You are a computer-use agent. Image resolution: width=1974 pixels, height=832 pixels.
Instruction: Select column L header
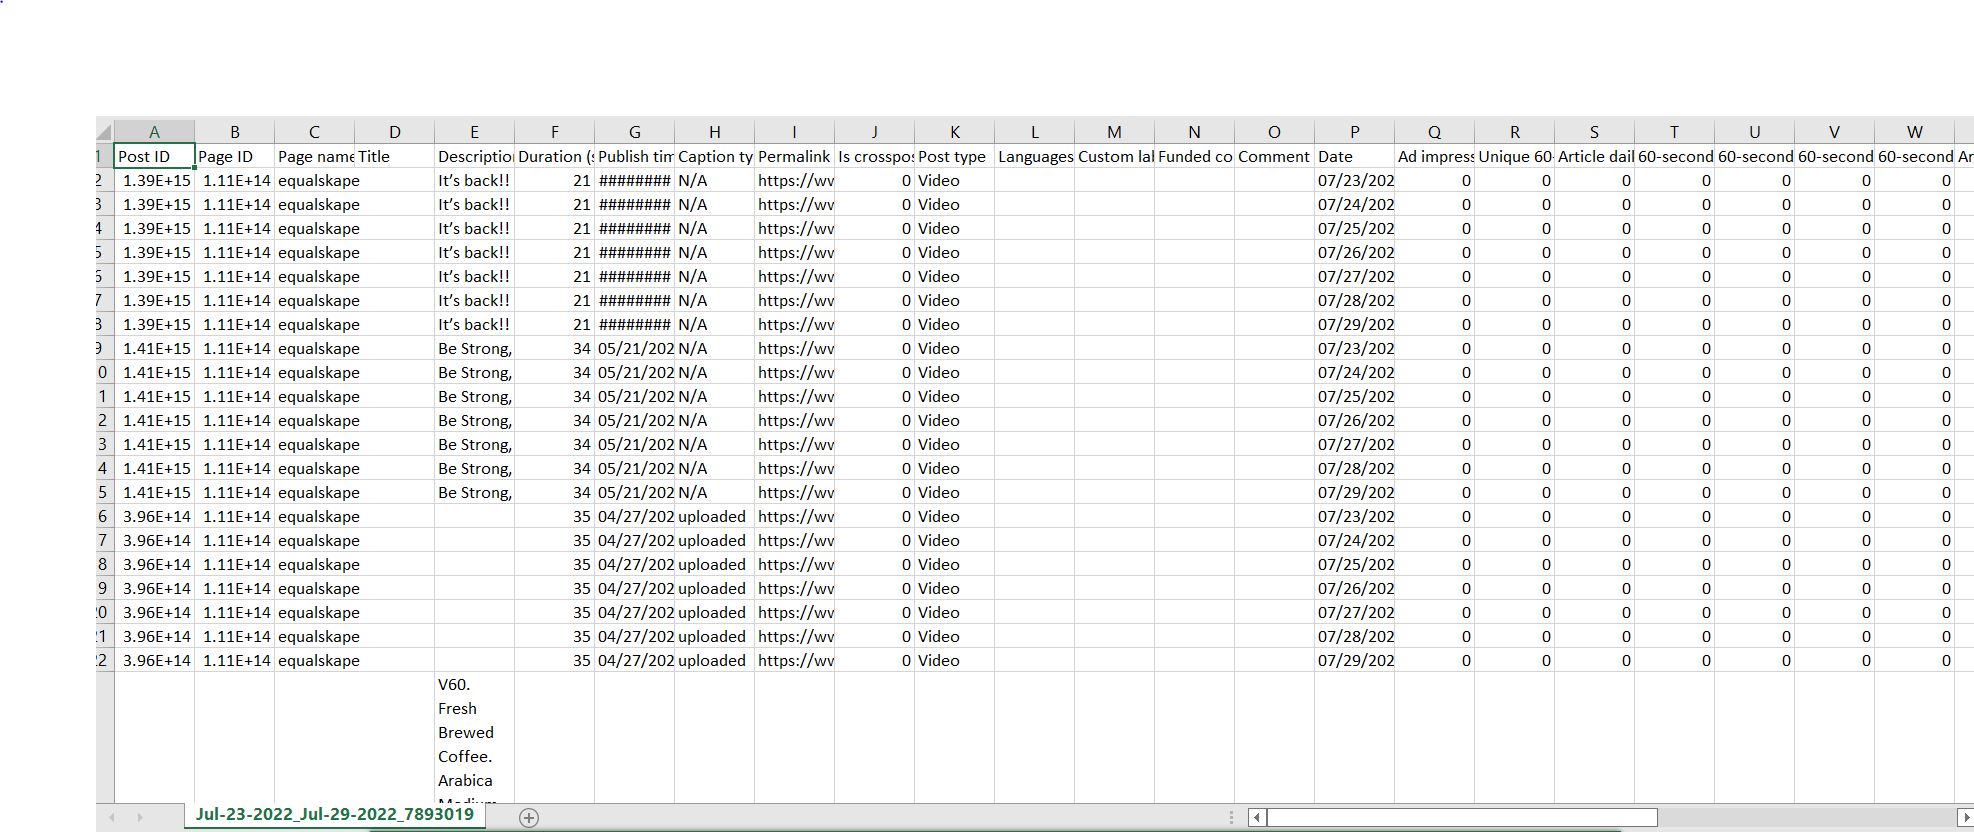1034,132
